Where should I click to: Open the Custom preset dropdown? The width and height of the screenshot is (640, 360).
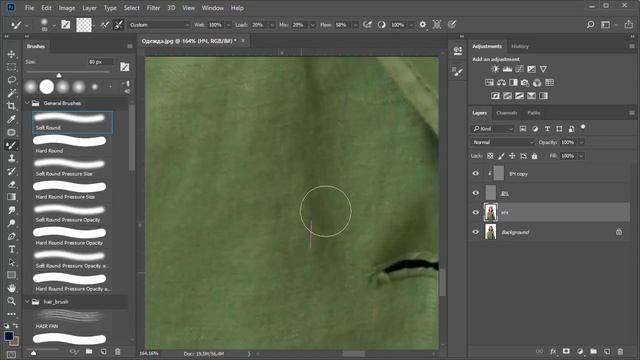[159, 25]
